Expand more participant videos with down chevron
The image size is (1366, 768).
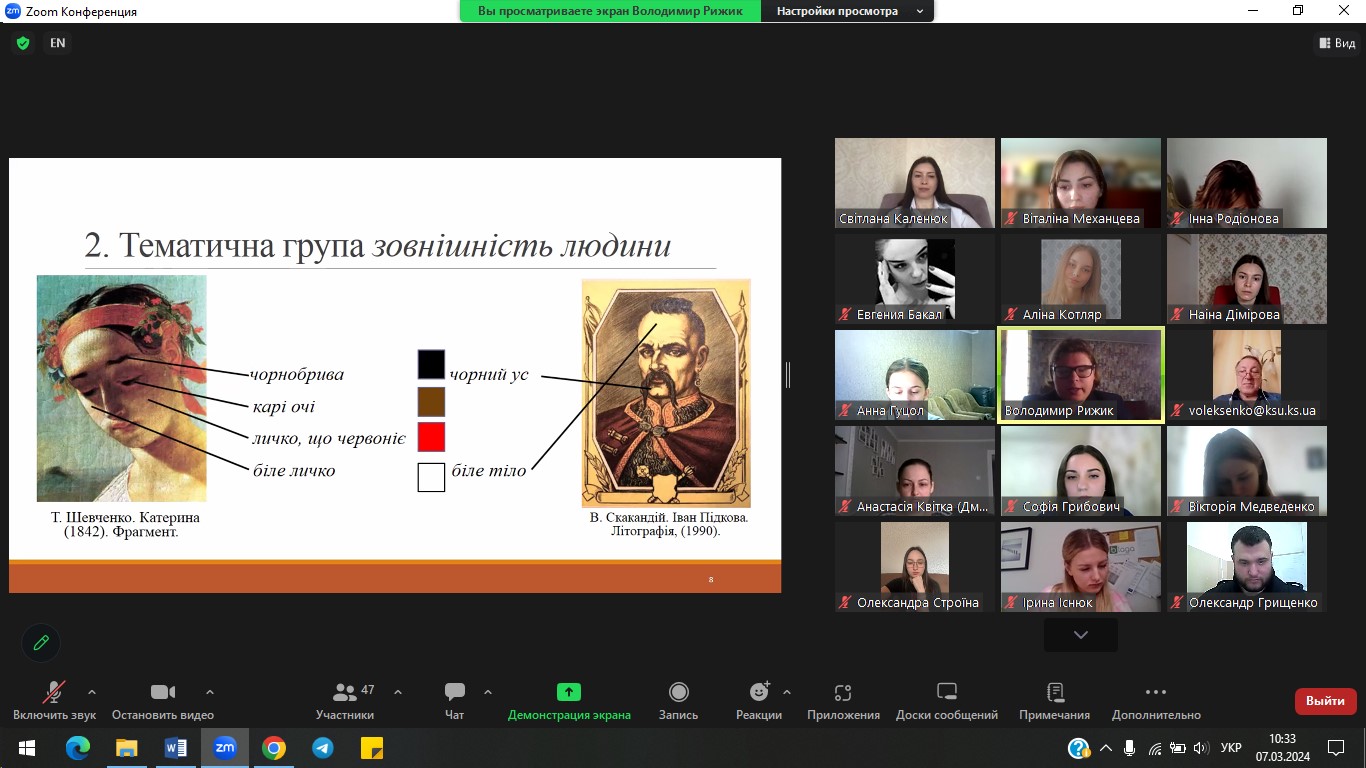[1080, 635]
